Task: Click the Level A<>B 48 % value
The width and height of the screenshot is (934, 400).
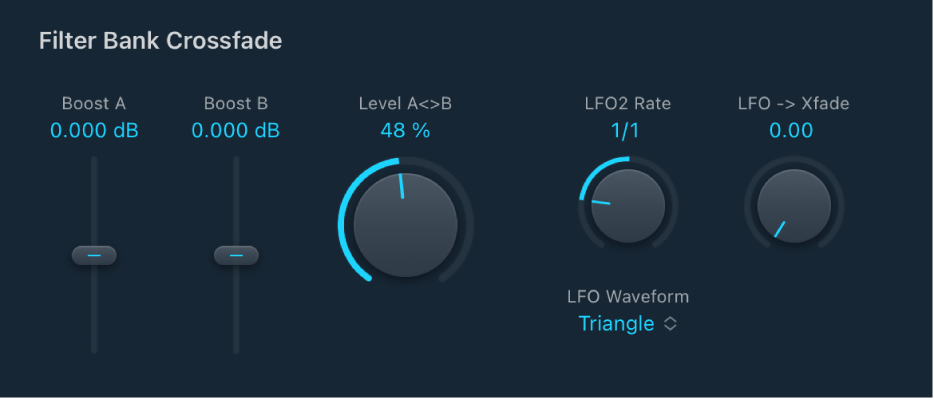Action: (405, 131)
